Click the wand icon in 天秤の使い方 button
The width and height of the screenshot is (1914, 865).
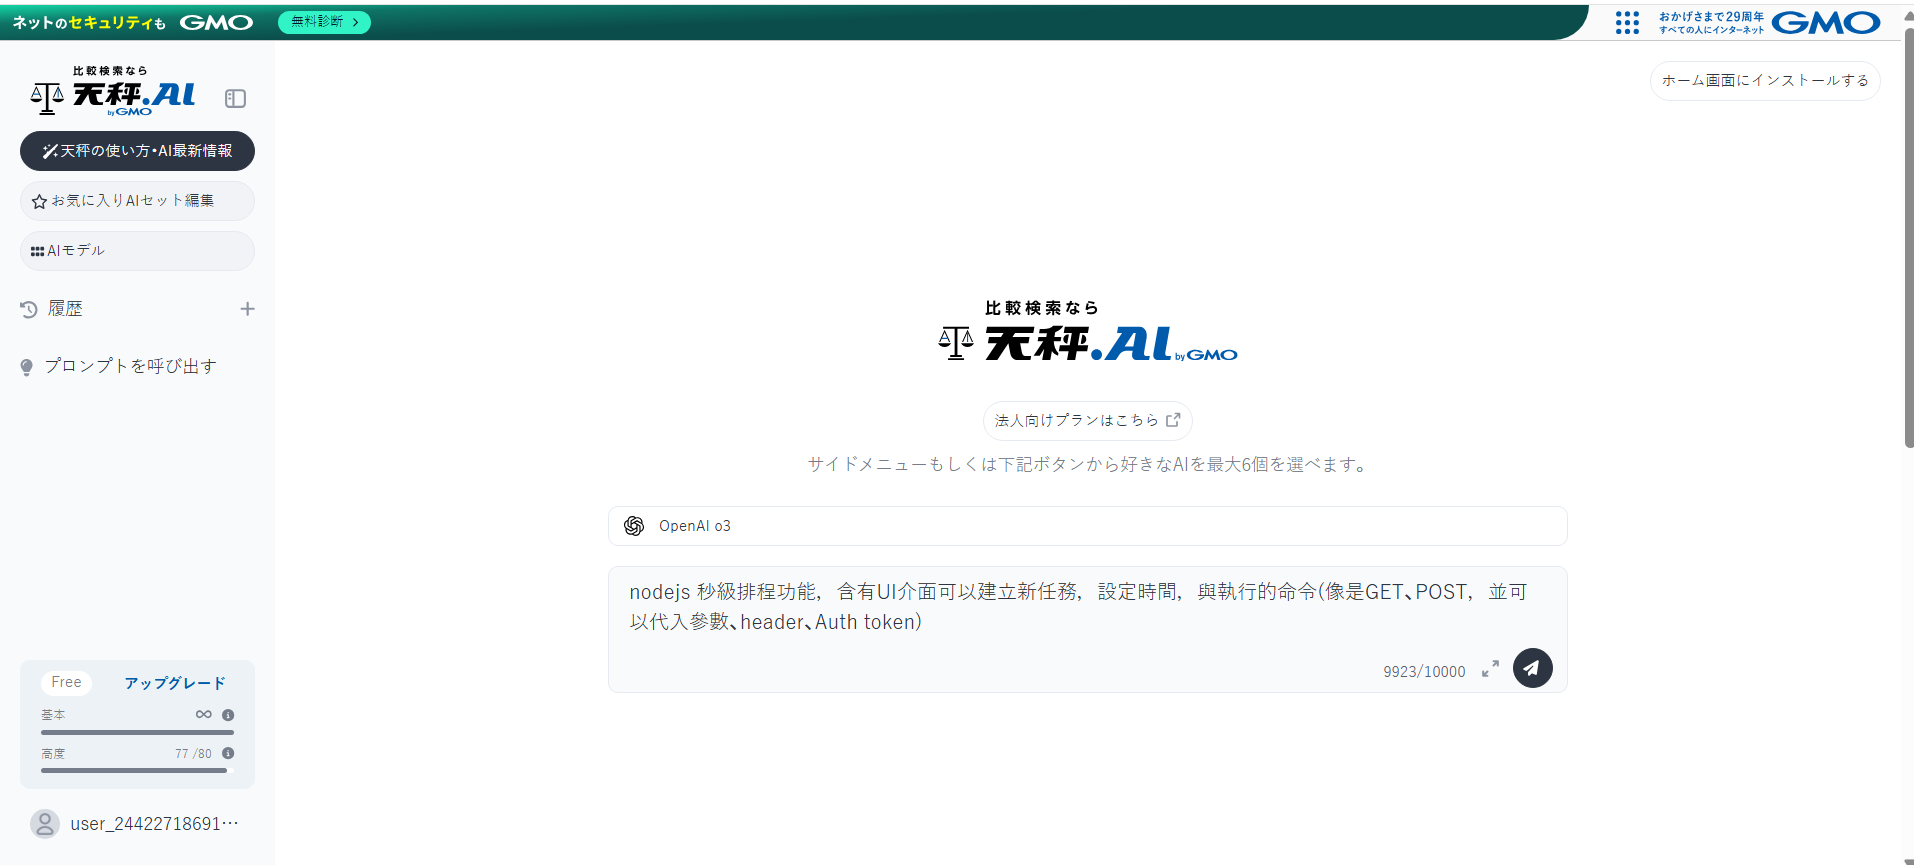[50, 151]
